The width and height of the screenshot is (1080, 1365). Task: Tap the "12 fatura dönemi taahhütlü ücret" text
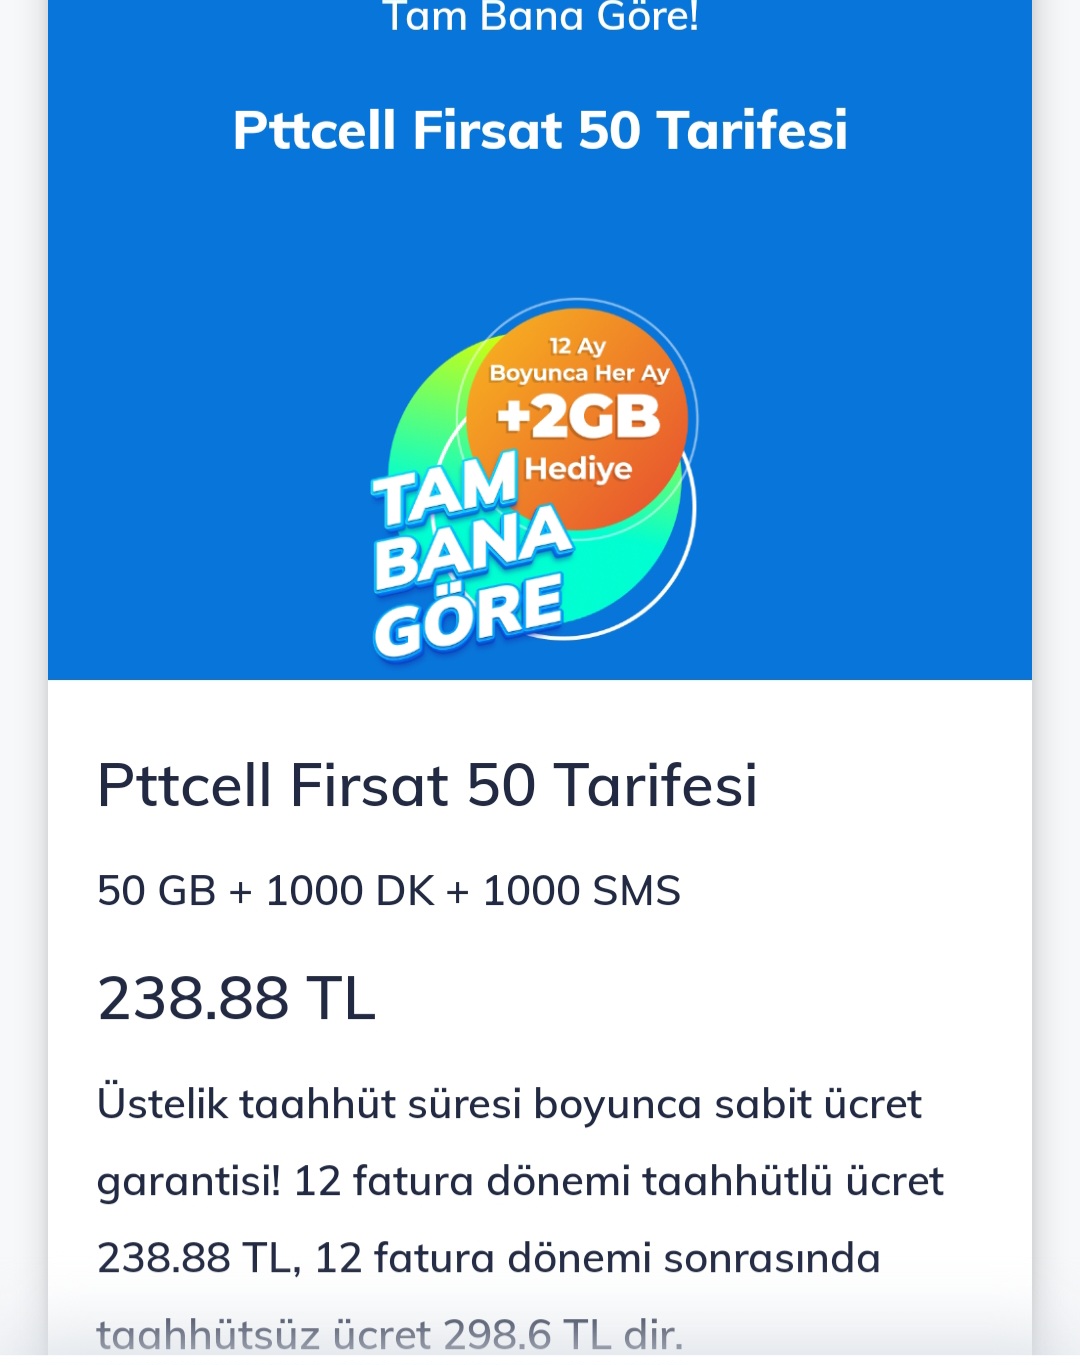click(618, 1181)
